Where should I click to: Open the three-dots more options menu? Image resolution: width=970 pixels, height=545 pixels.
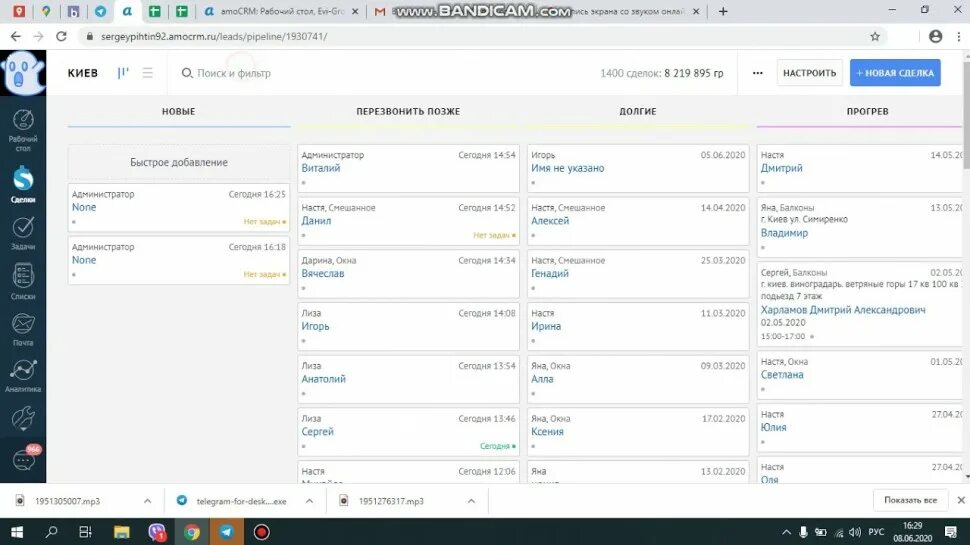click(757, 73)
